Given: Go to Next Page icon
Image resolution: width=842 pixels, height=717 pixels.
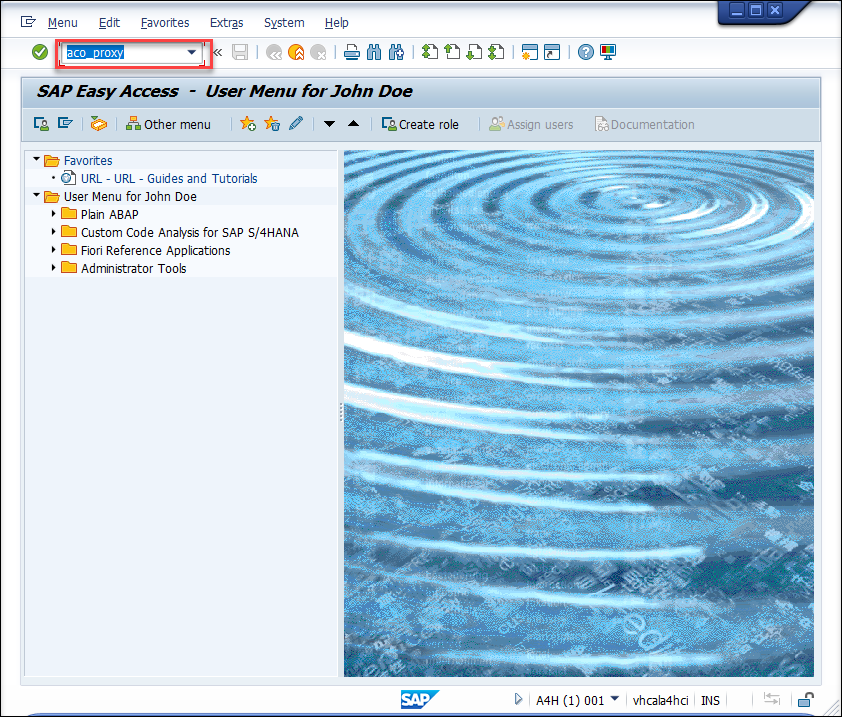Looking at the screenshot, I should tap(474, 52).
